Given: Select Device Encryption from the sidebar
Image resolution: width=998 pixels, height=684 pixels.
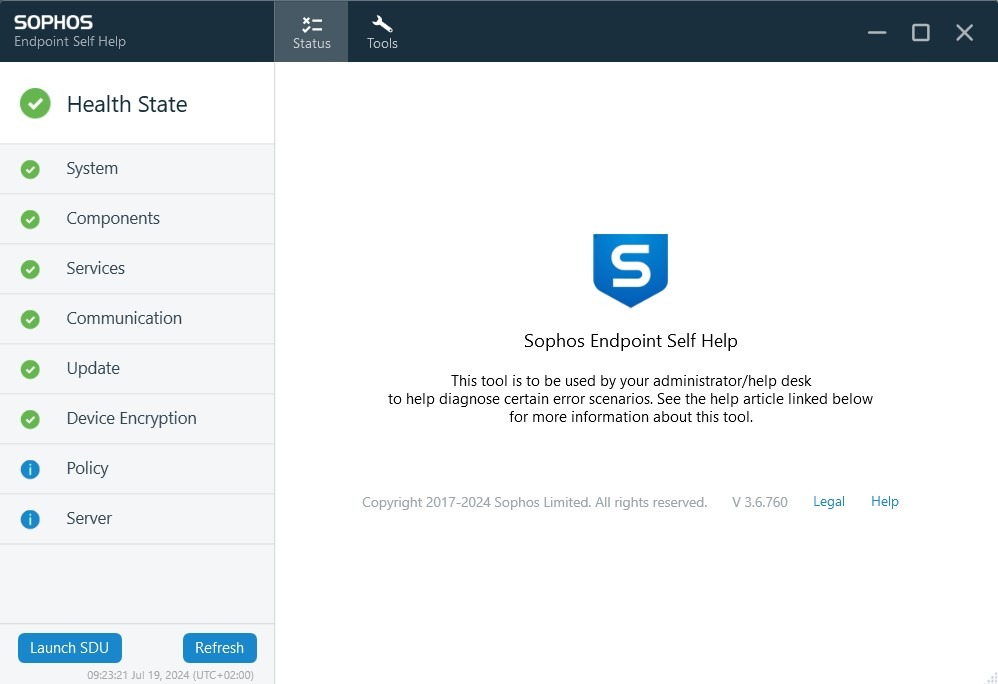Looking at the screenshot, I should point(131,418).
